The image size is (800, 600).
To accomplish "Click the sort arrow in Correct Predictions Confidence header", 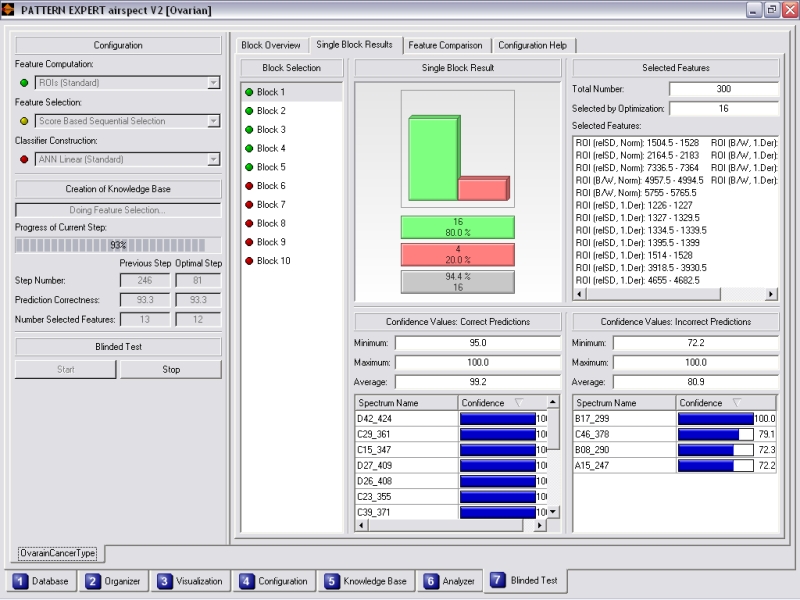I will click(x=518, y=402).
